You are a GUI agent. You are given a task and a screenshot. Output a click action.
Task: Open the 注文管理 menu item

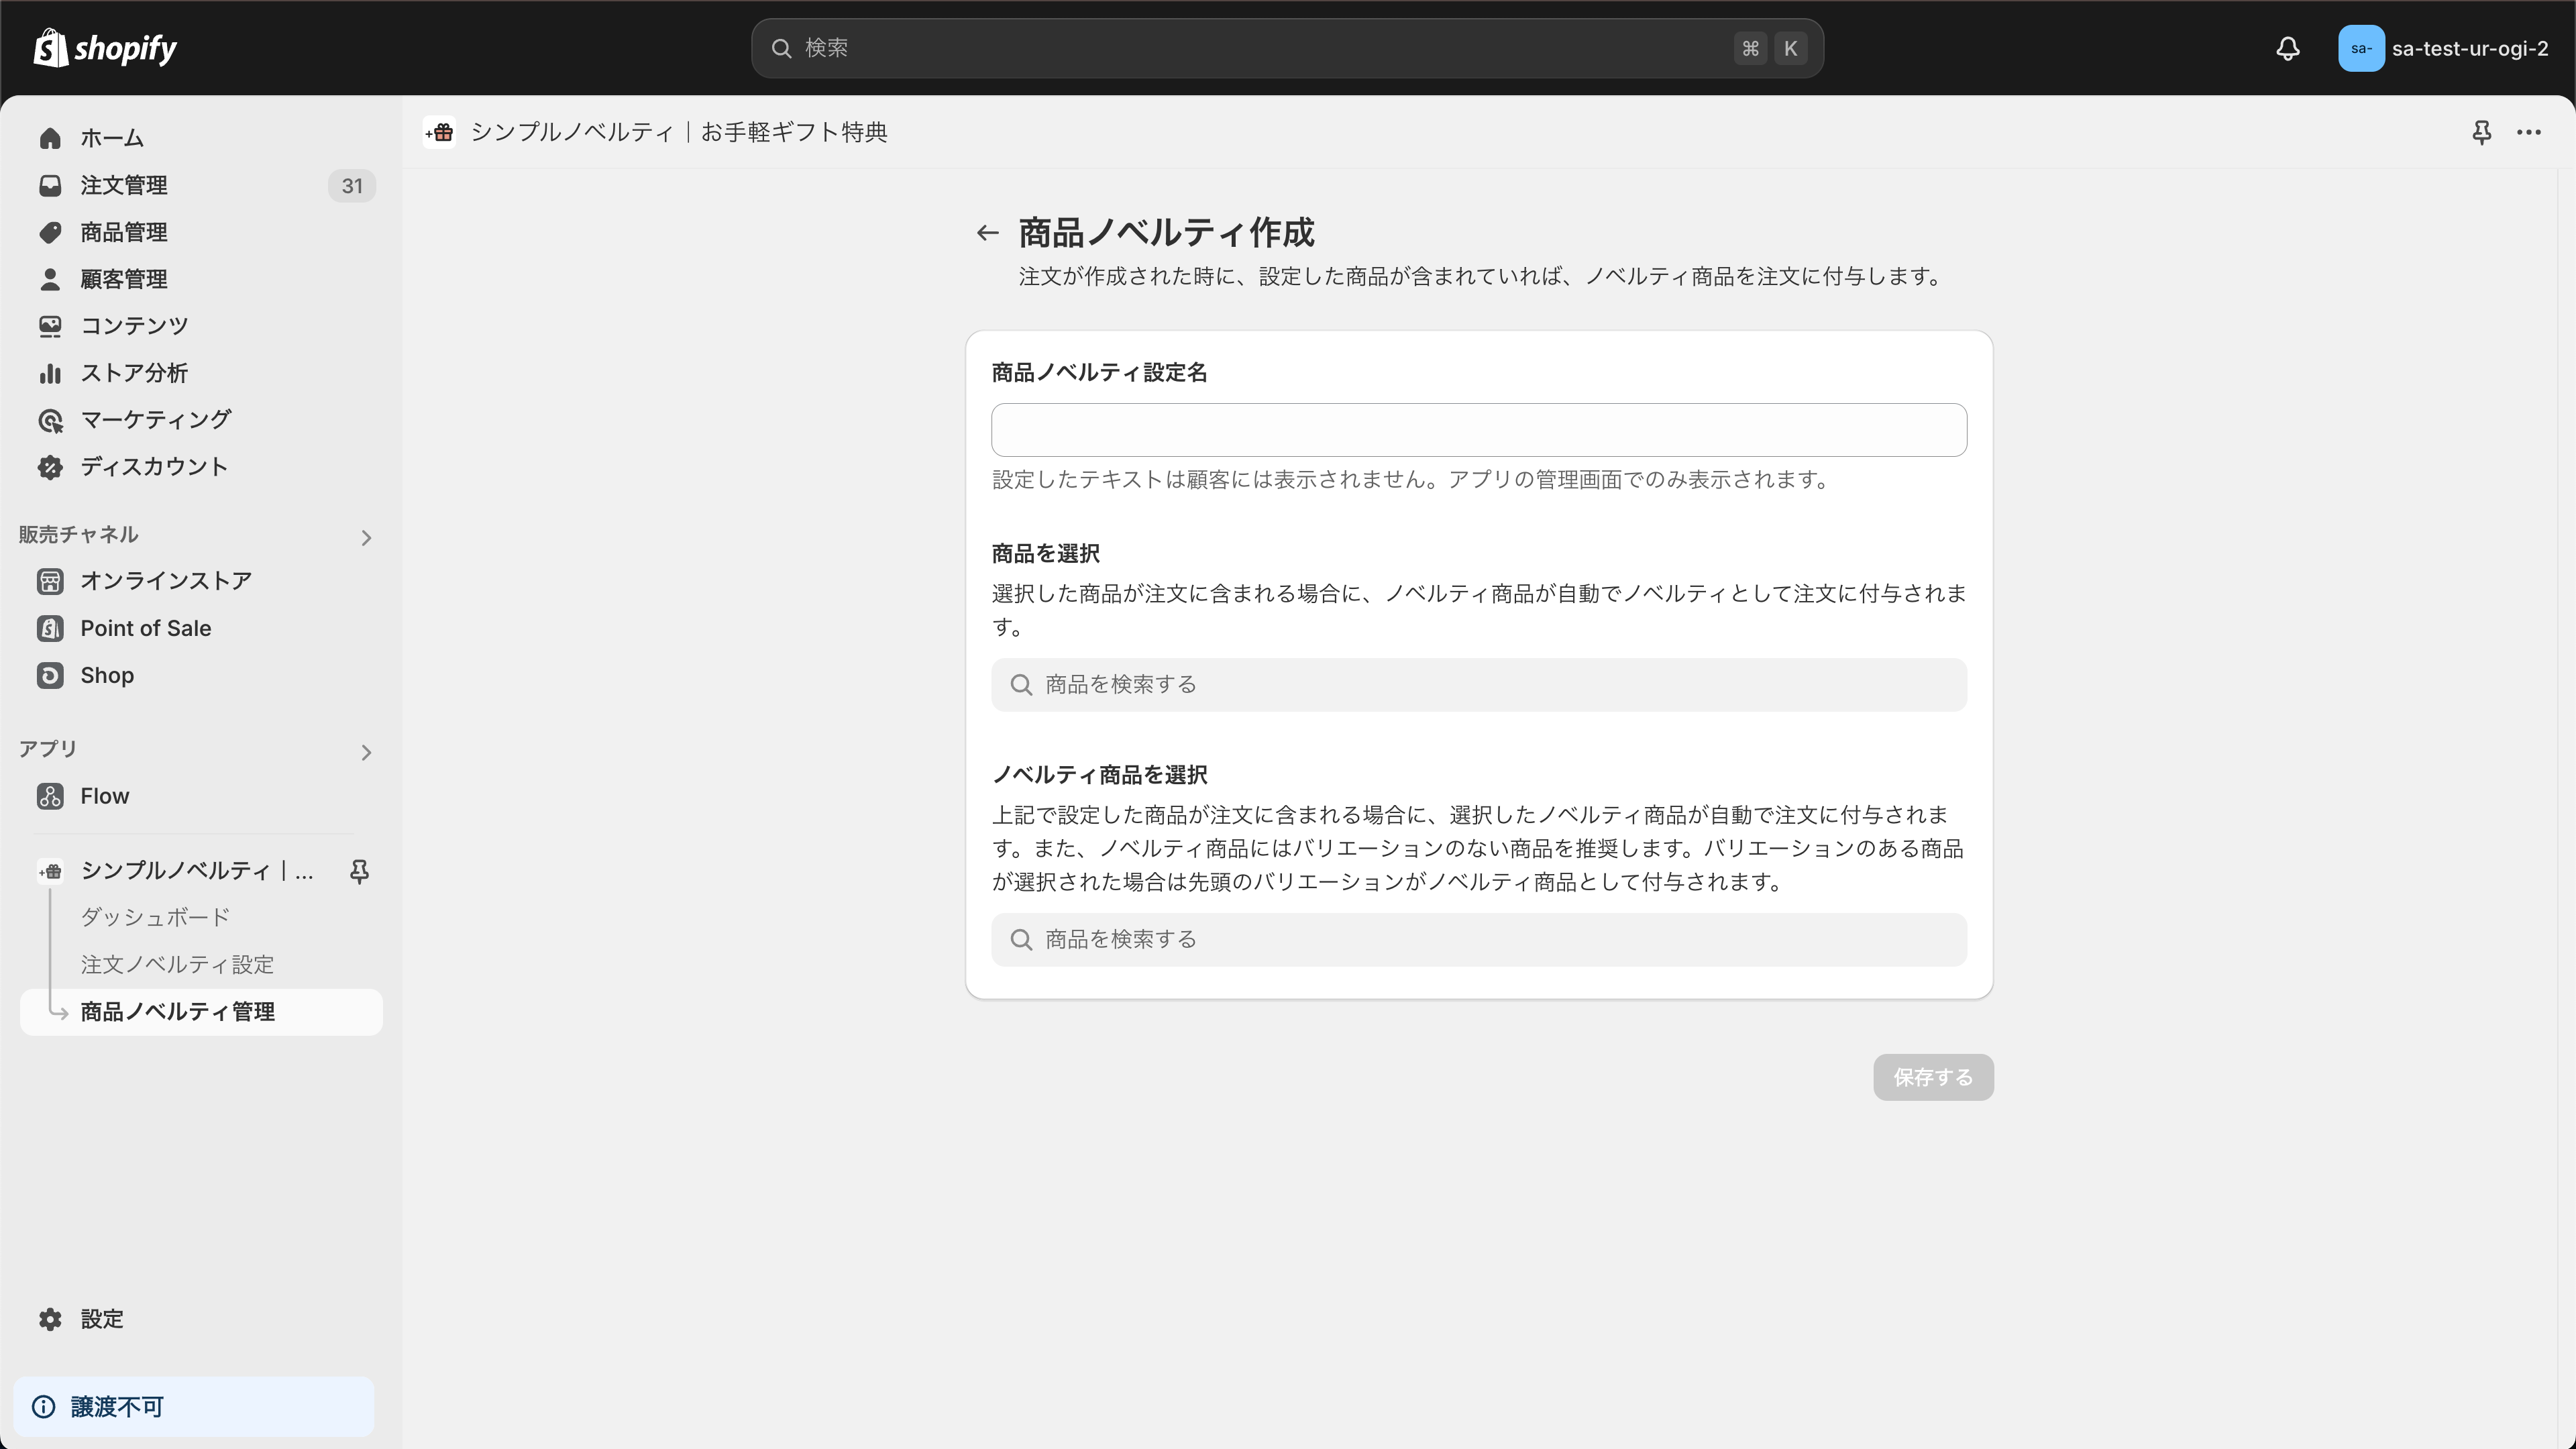click(x=124, y=185)
